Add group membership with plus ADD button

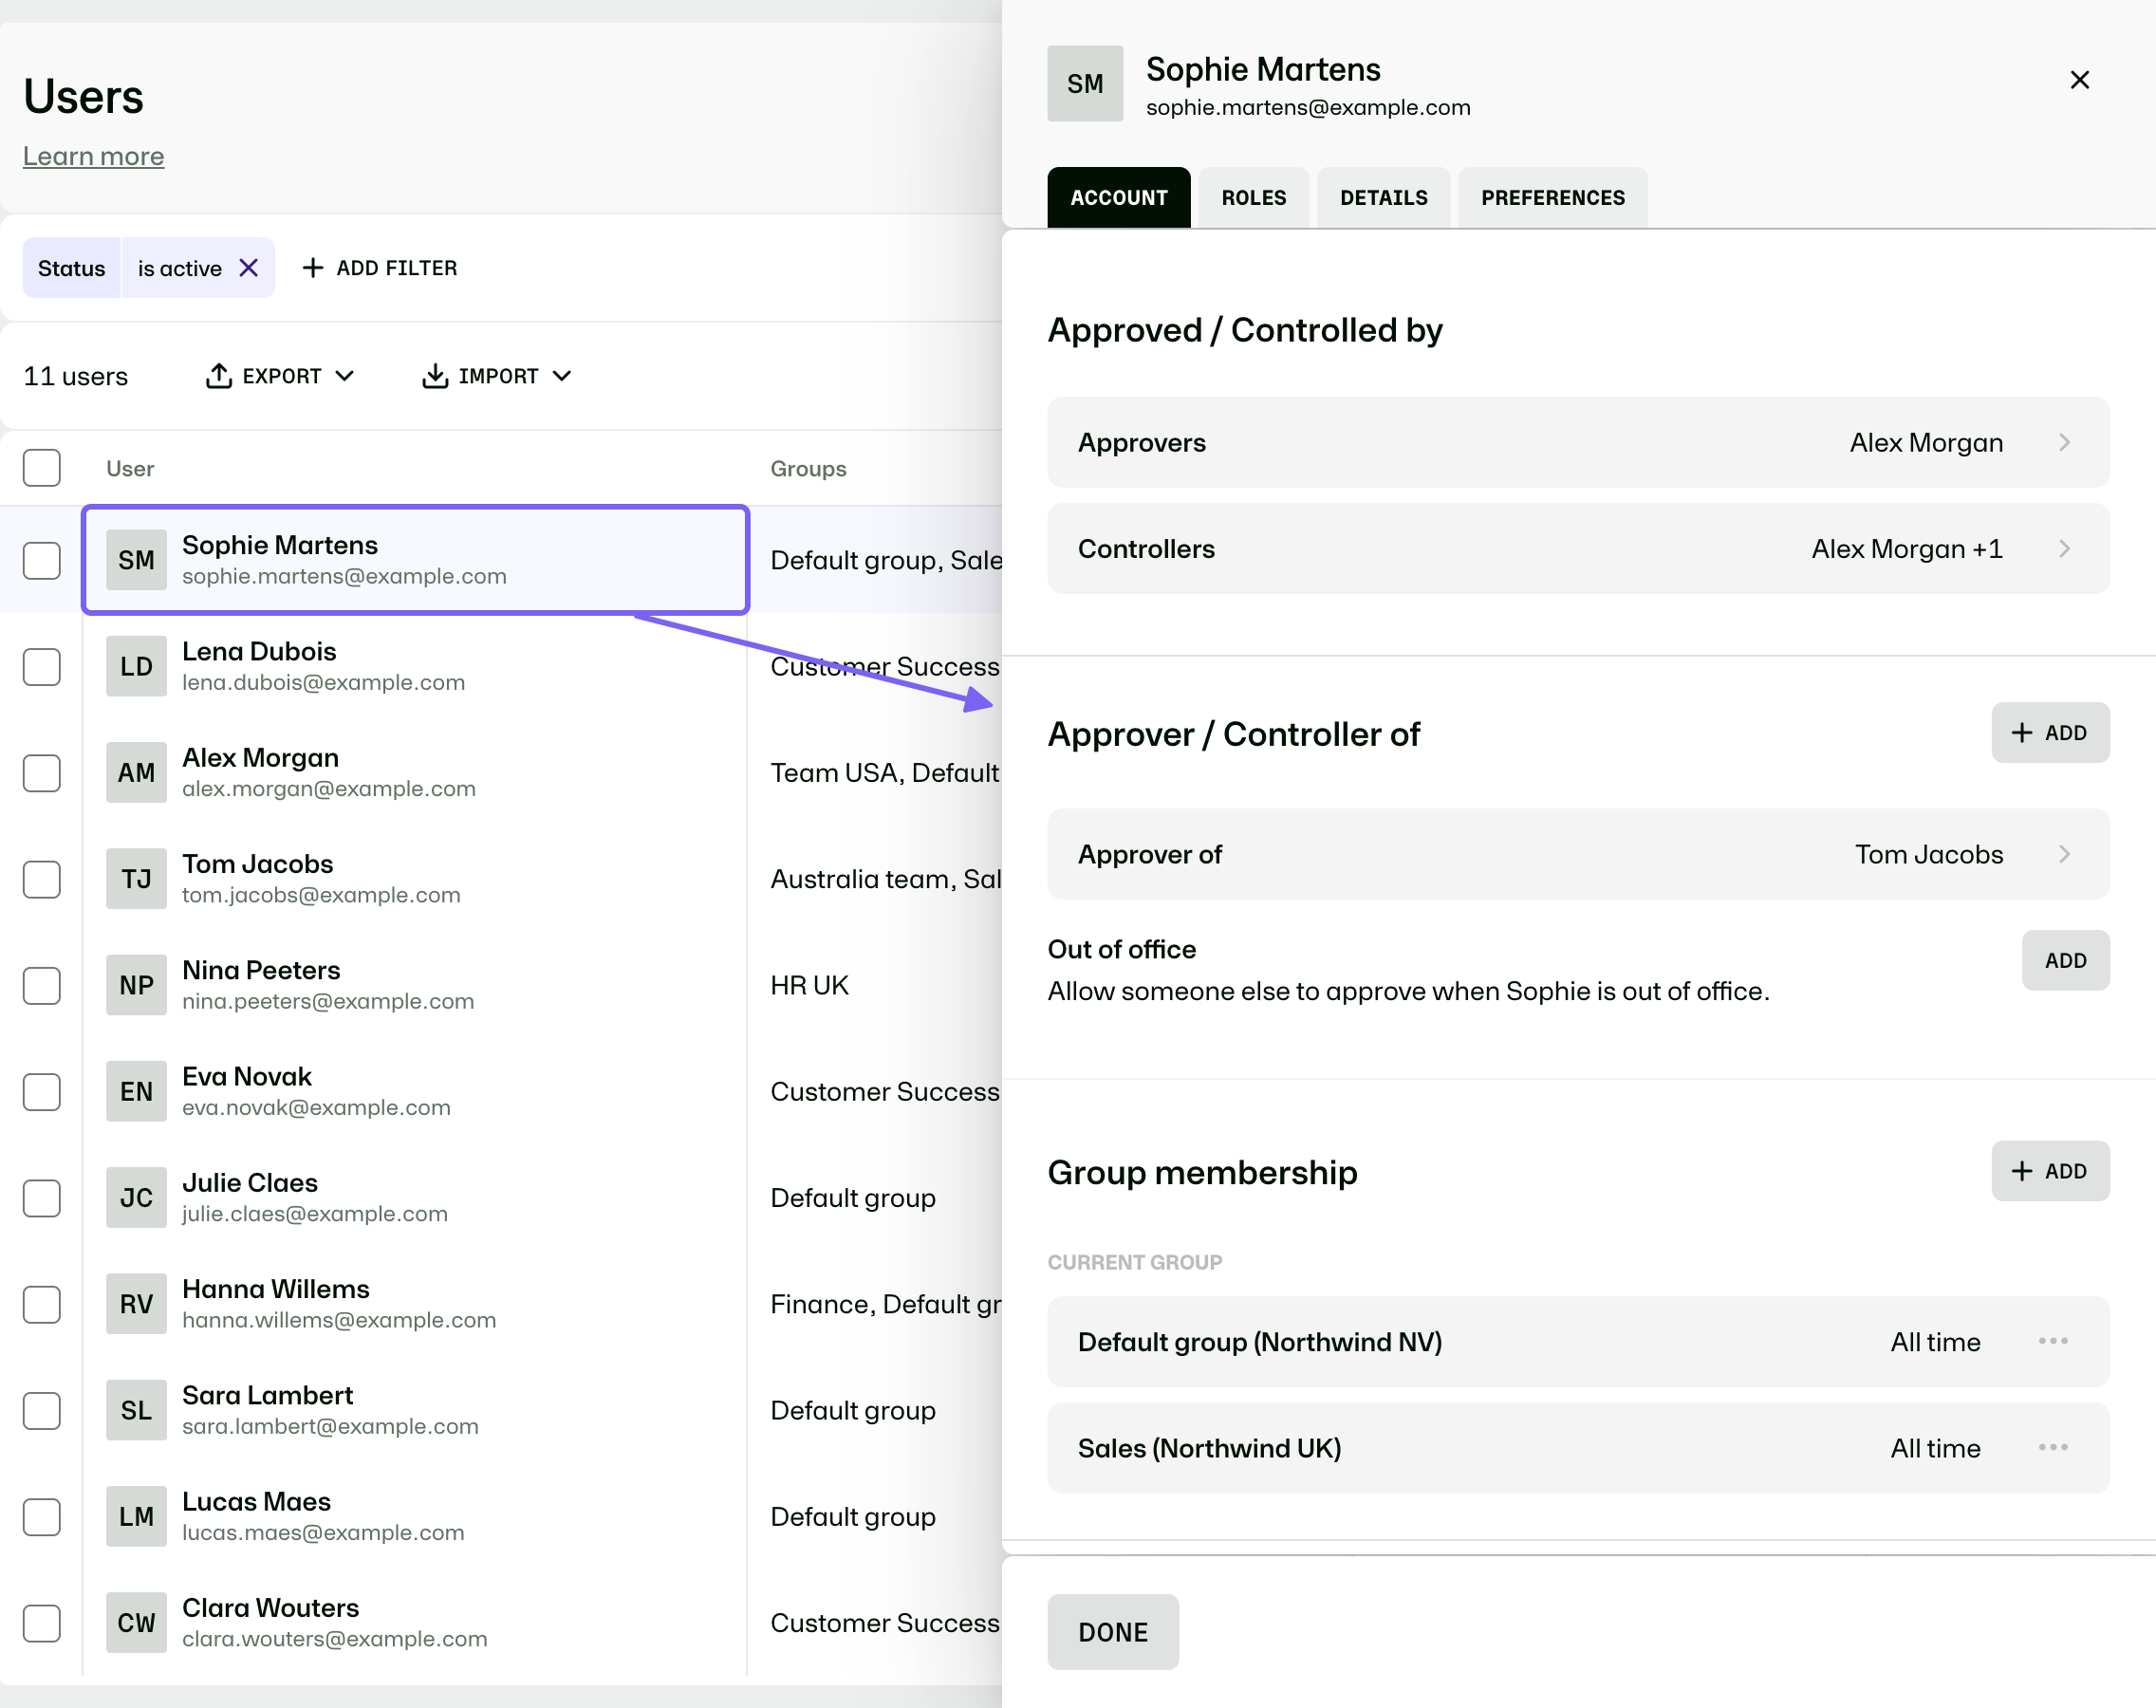click(2050, 1171)
